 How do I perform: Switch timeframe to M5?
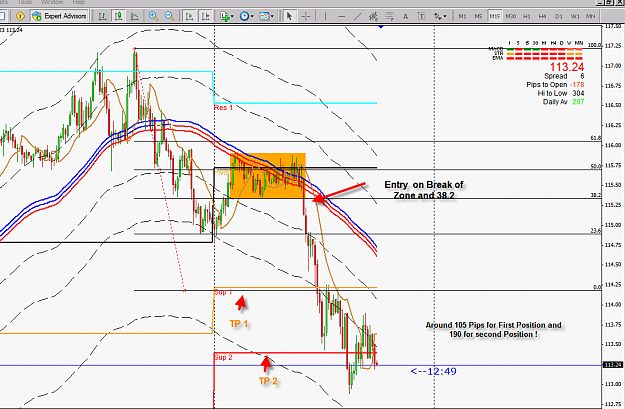tap(478, 16)
